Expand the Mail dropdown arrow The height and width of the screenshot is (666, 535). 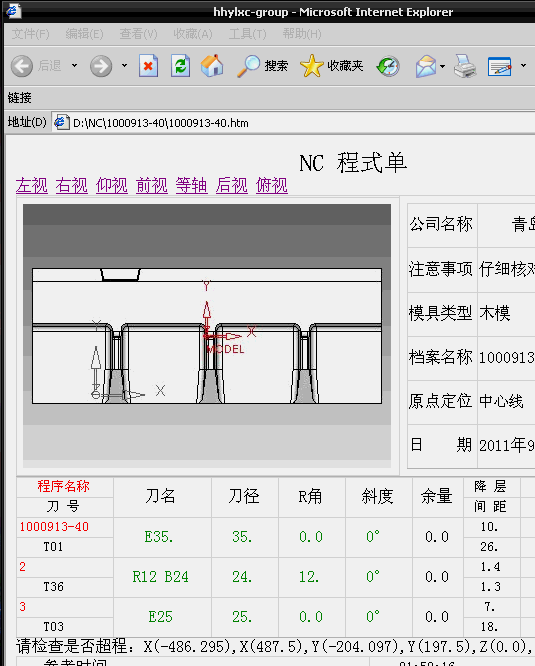click(442, 66)
